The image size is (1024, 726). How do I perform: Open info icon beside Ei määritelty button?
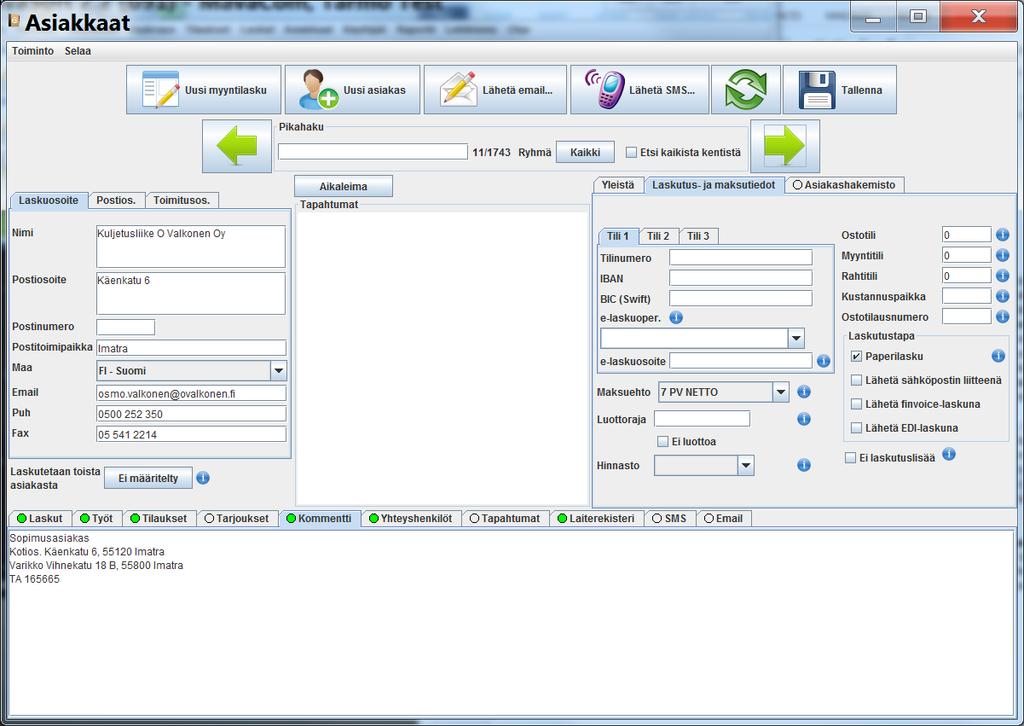click(203, 478)
